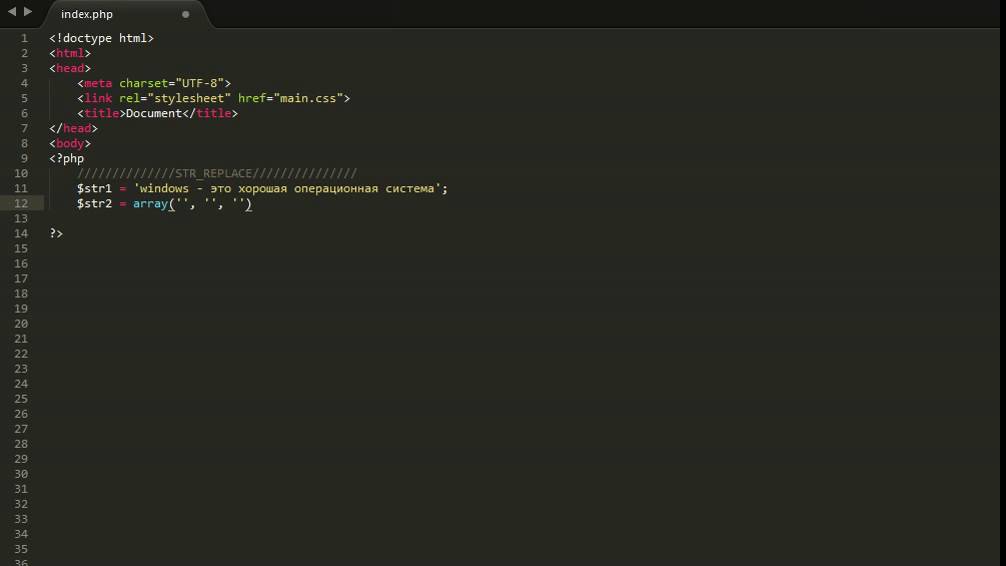This screenshot has width=1006, height=566.
Task: Click line number 9 in the gutter
Action: click(x=24, y=159)
